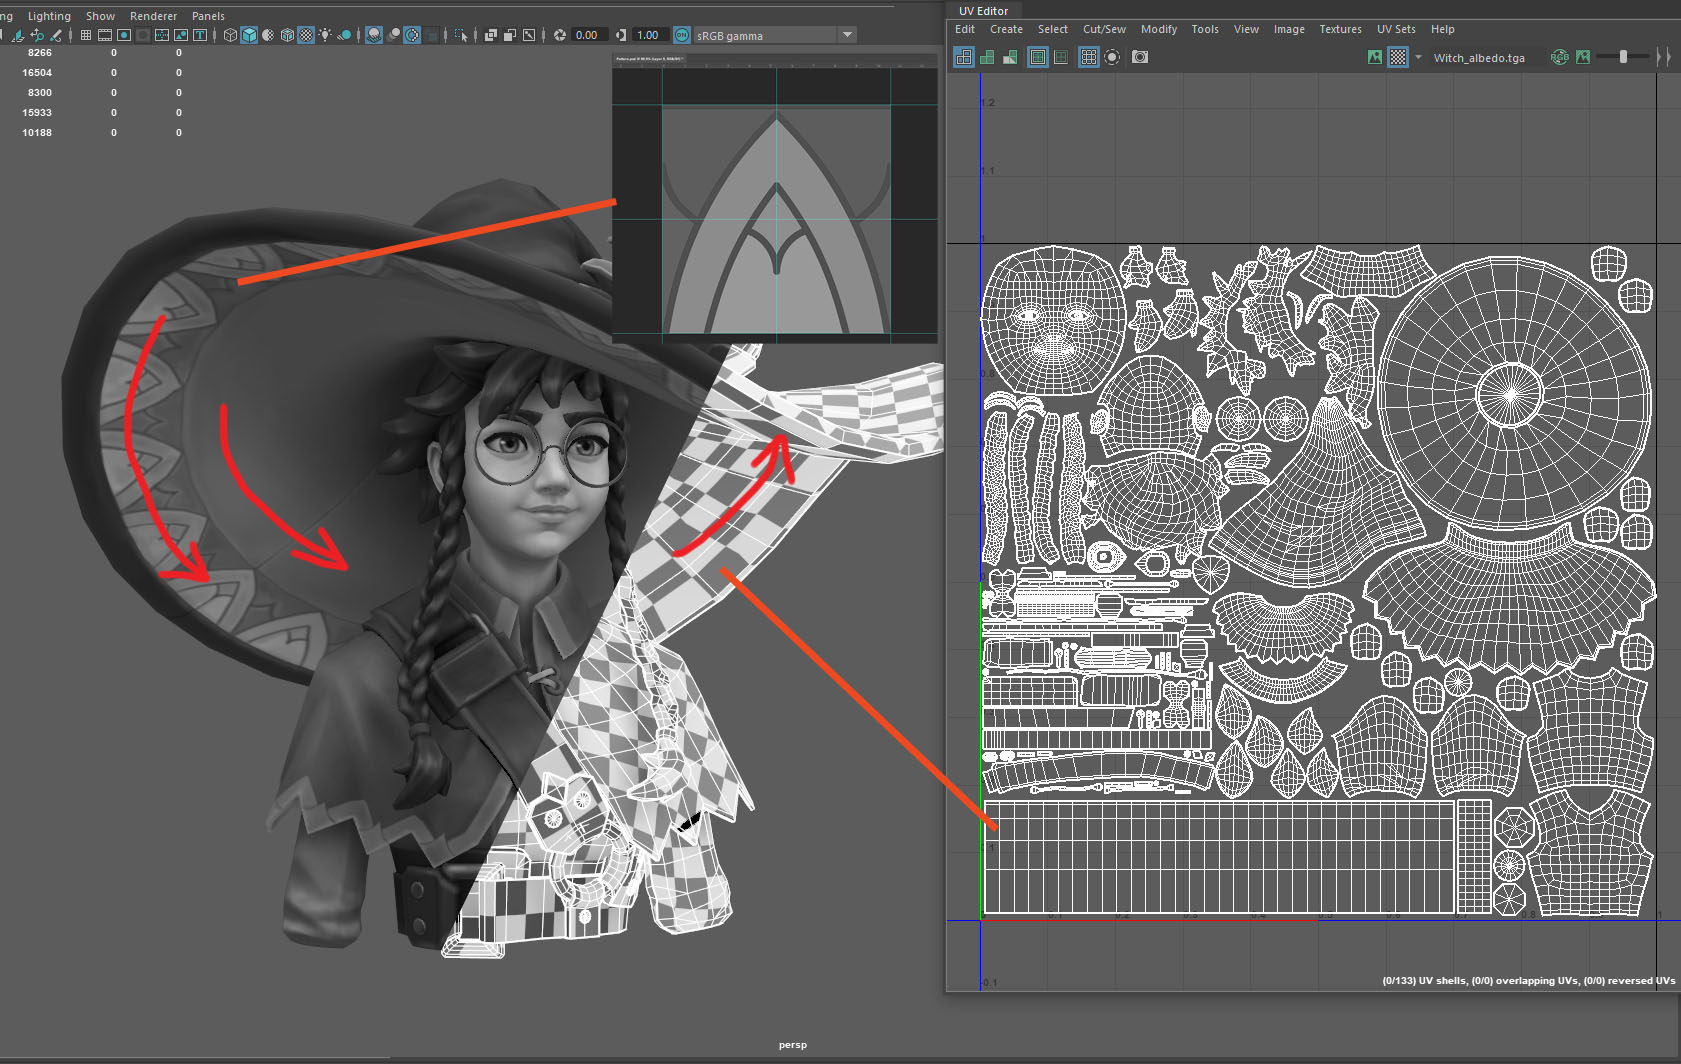Toggle grid display in UV Editor
This screenshot has width=1681, height=1064.
point(1089,57)
